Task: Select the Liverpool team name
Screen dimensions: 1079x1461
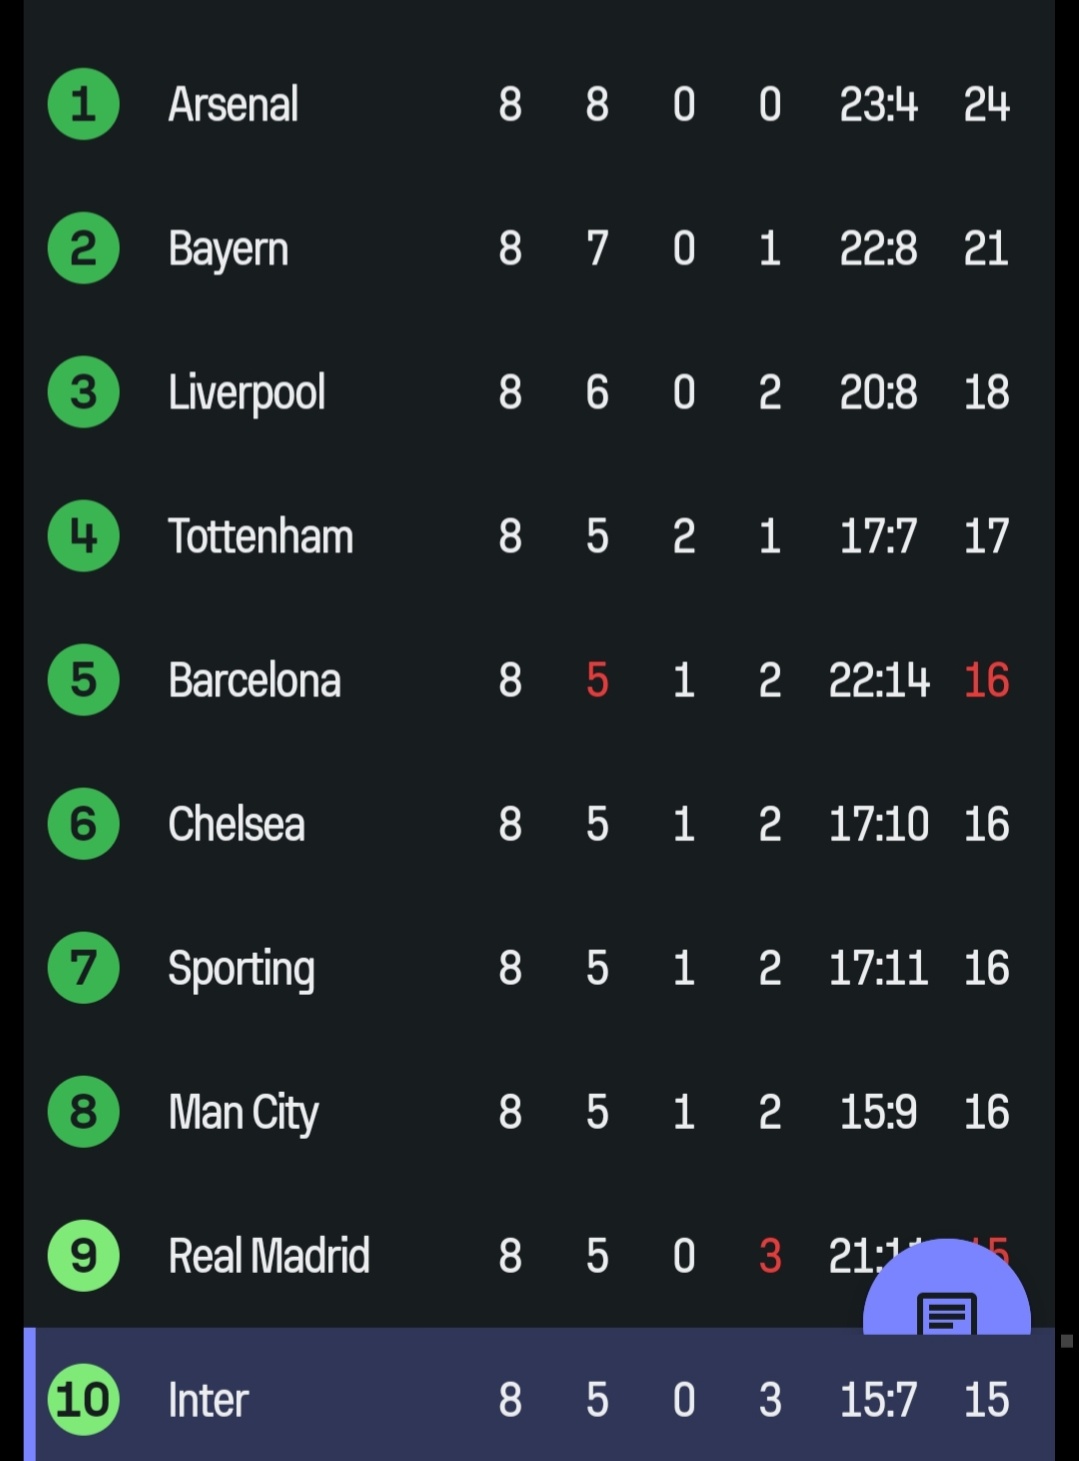Action: tap(246, 392)
